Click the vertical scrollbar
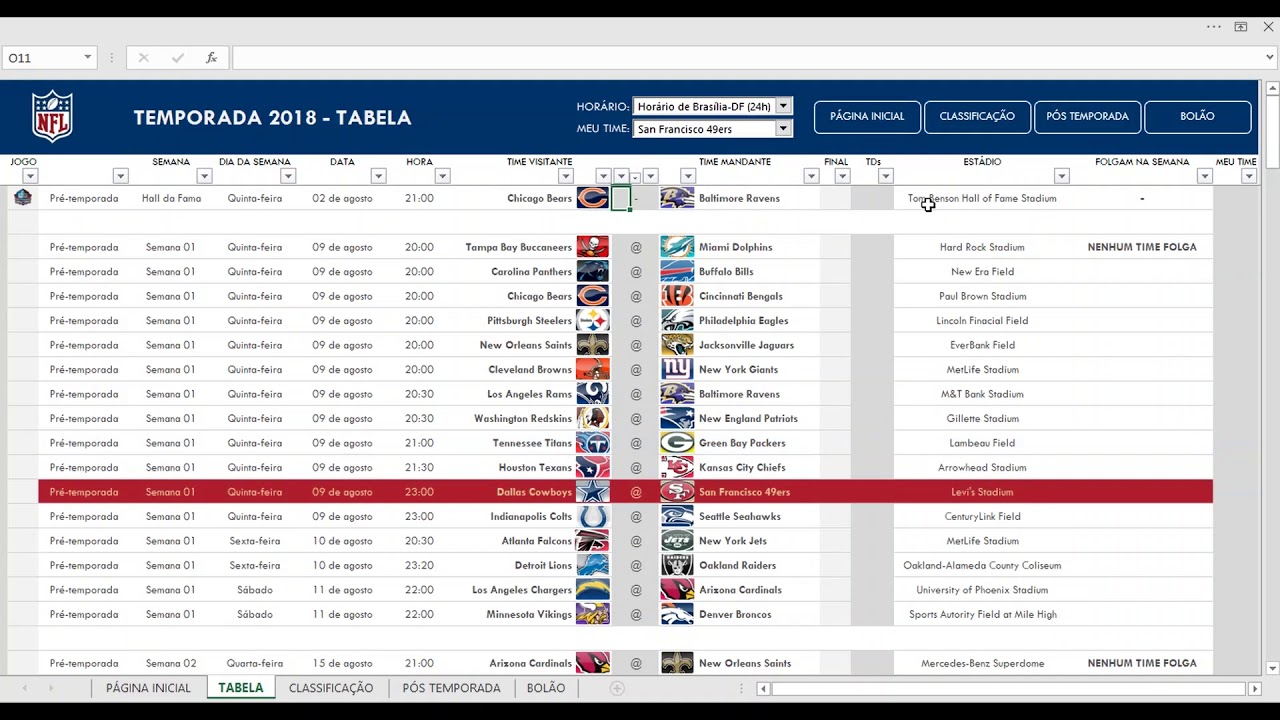The height and width of the screenshot is (720, 1280). (x=1272, y=376)
